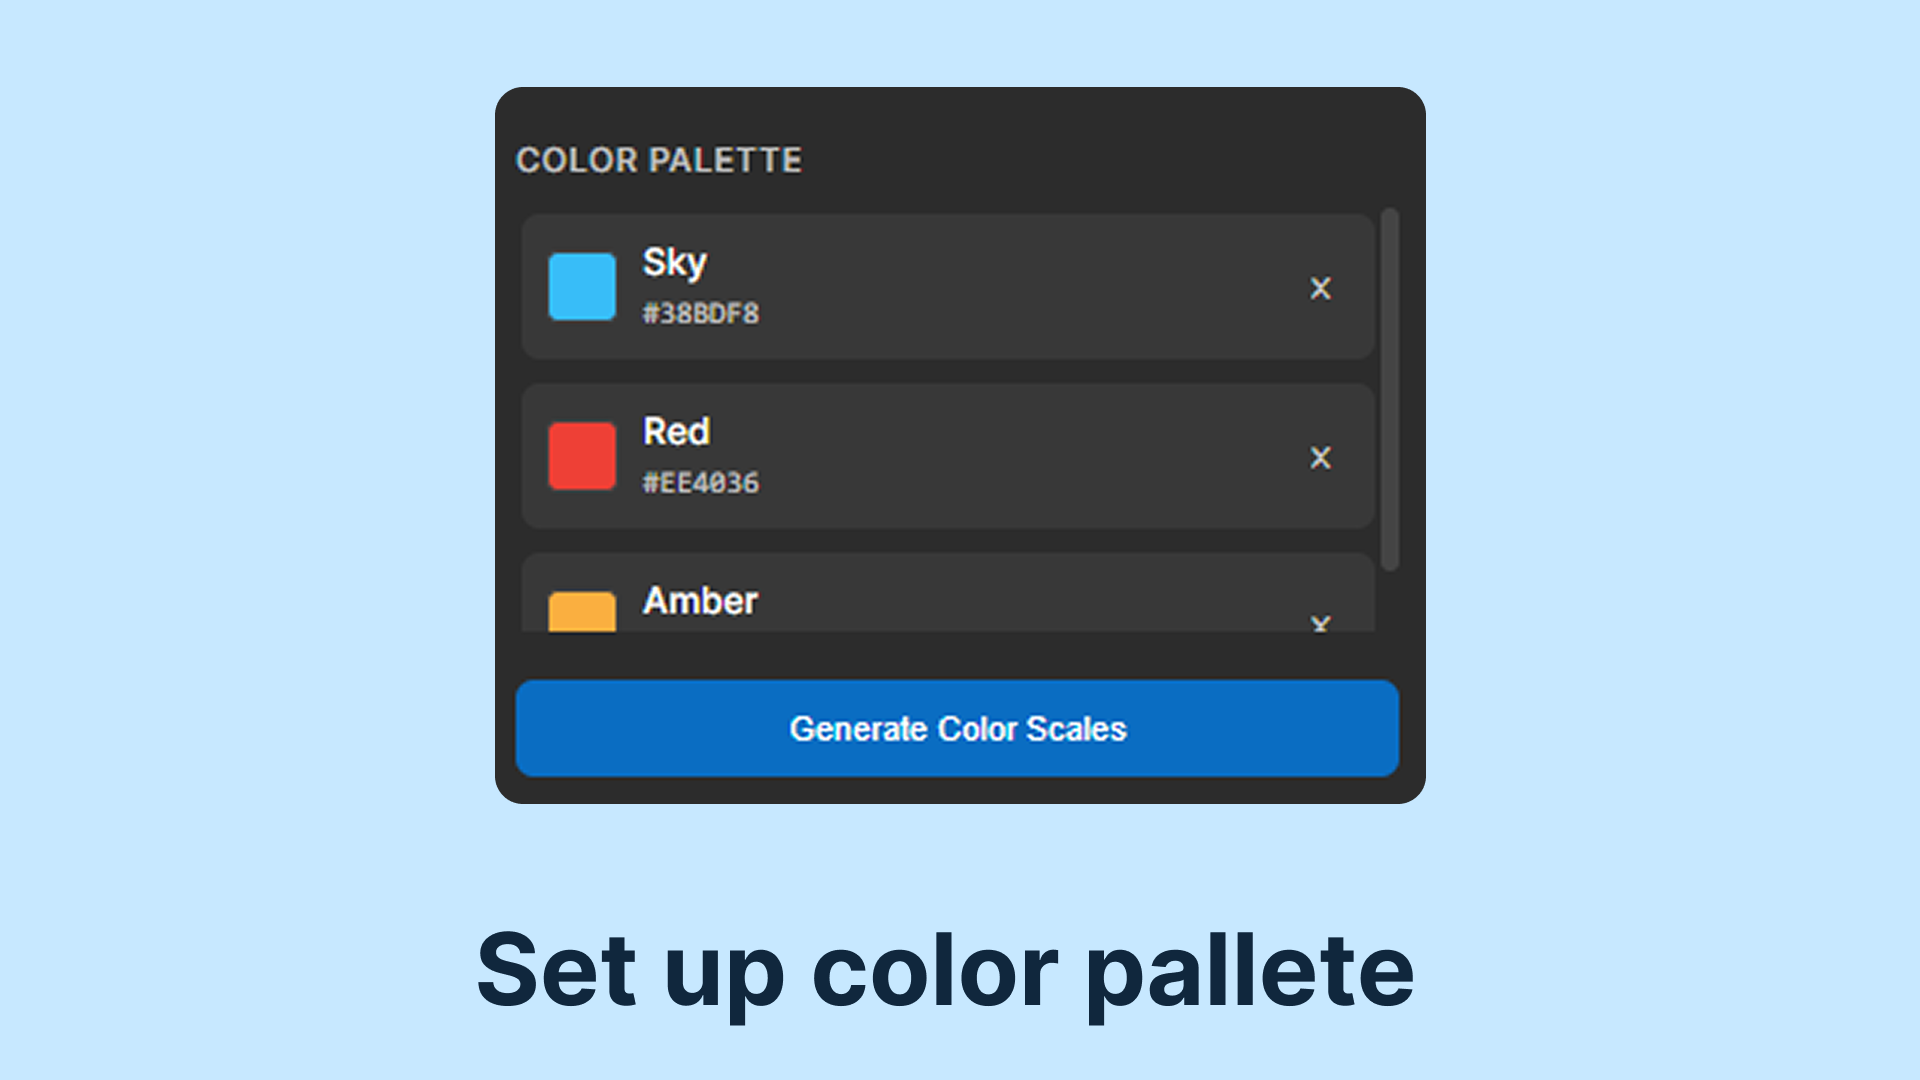Click the Generate Color Scales button
Image resolution: width=1920 pixels, height=1080 pixels.
coord(958,729)
